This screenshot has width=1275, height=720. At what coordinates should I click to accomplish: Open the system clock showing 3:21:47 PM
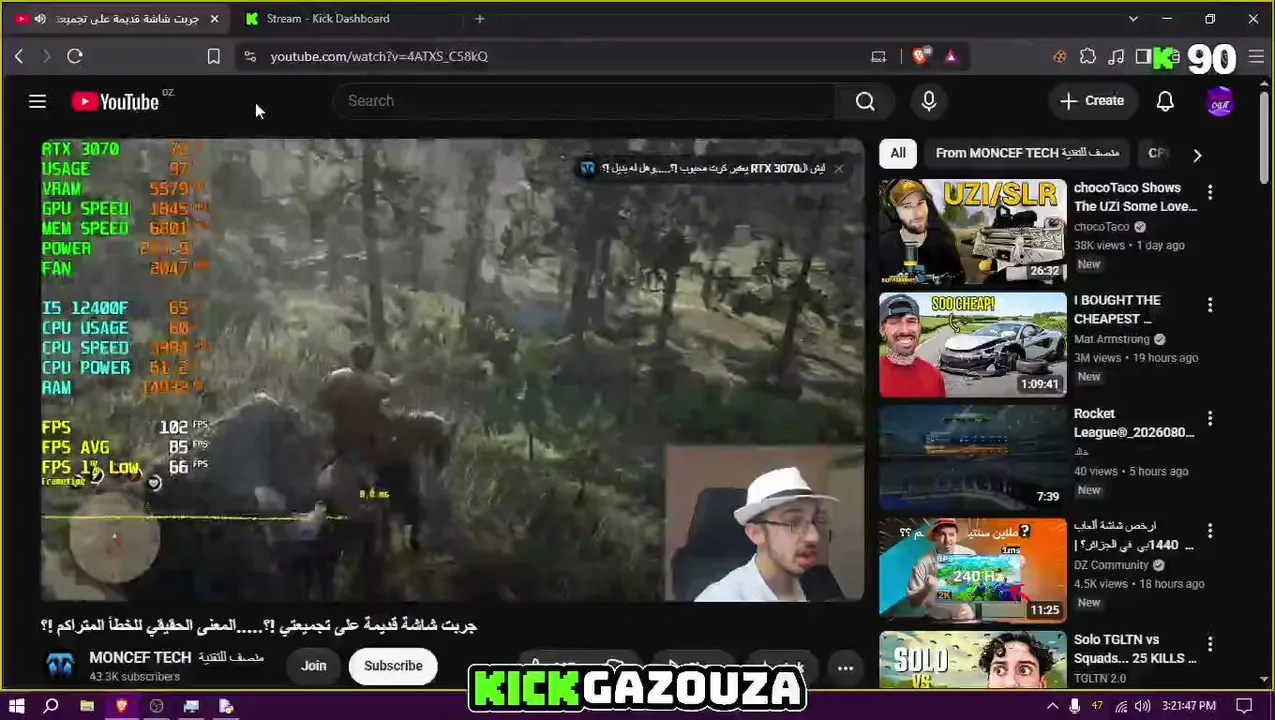point(1189,706)
